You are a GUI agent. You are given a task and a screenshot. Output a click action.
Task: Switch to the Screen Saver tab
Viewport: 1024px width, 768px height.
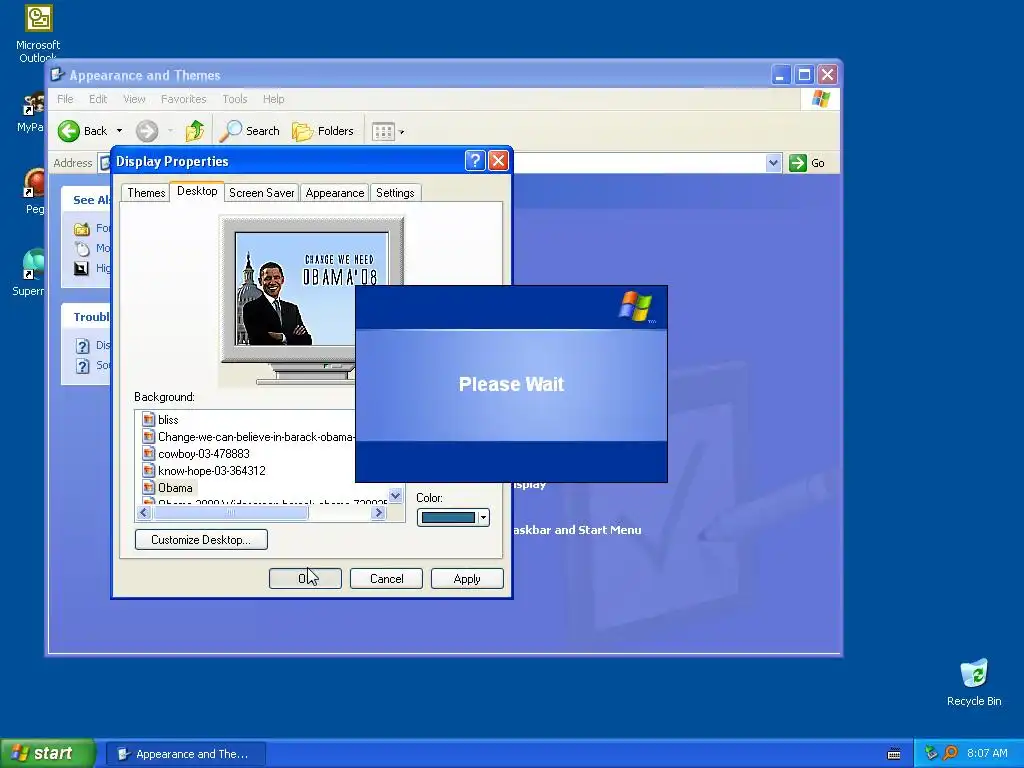261,193
